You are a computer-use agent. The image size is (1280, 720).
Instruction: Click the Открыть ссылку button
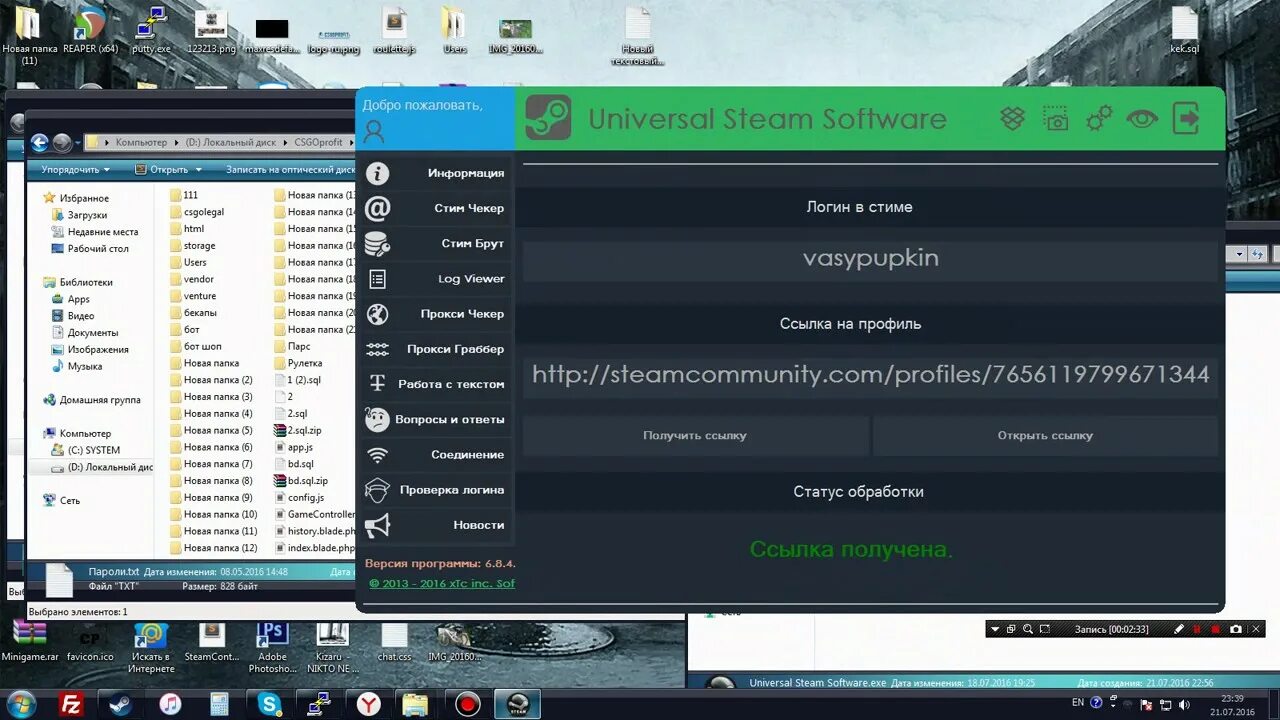click(1045, 436)
